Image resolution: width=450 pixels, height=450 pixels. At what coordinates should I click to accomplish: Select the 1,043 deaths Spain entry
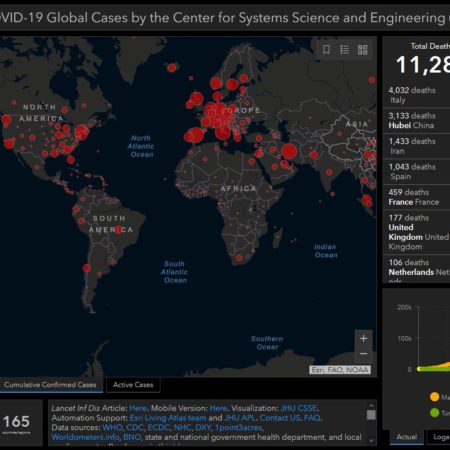pos(417,172)
